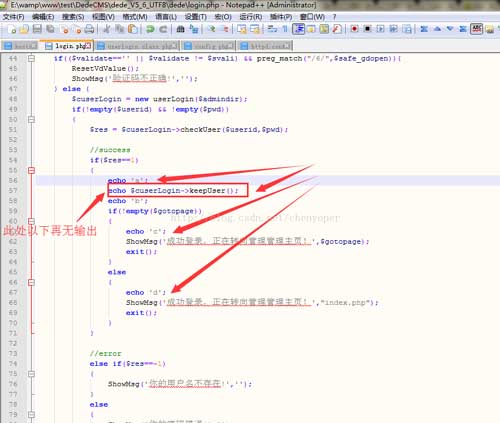Viewport: 500px width, 423px height.
Task: Copy selection with the Copy icon
Action: [x=119, y=29]
